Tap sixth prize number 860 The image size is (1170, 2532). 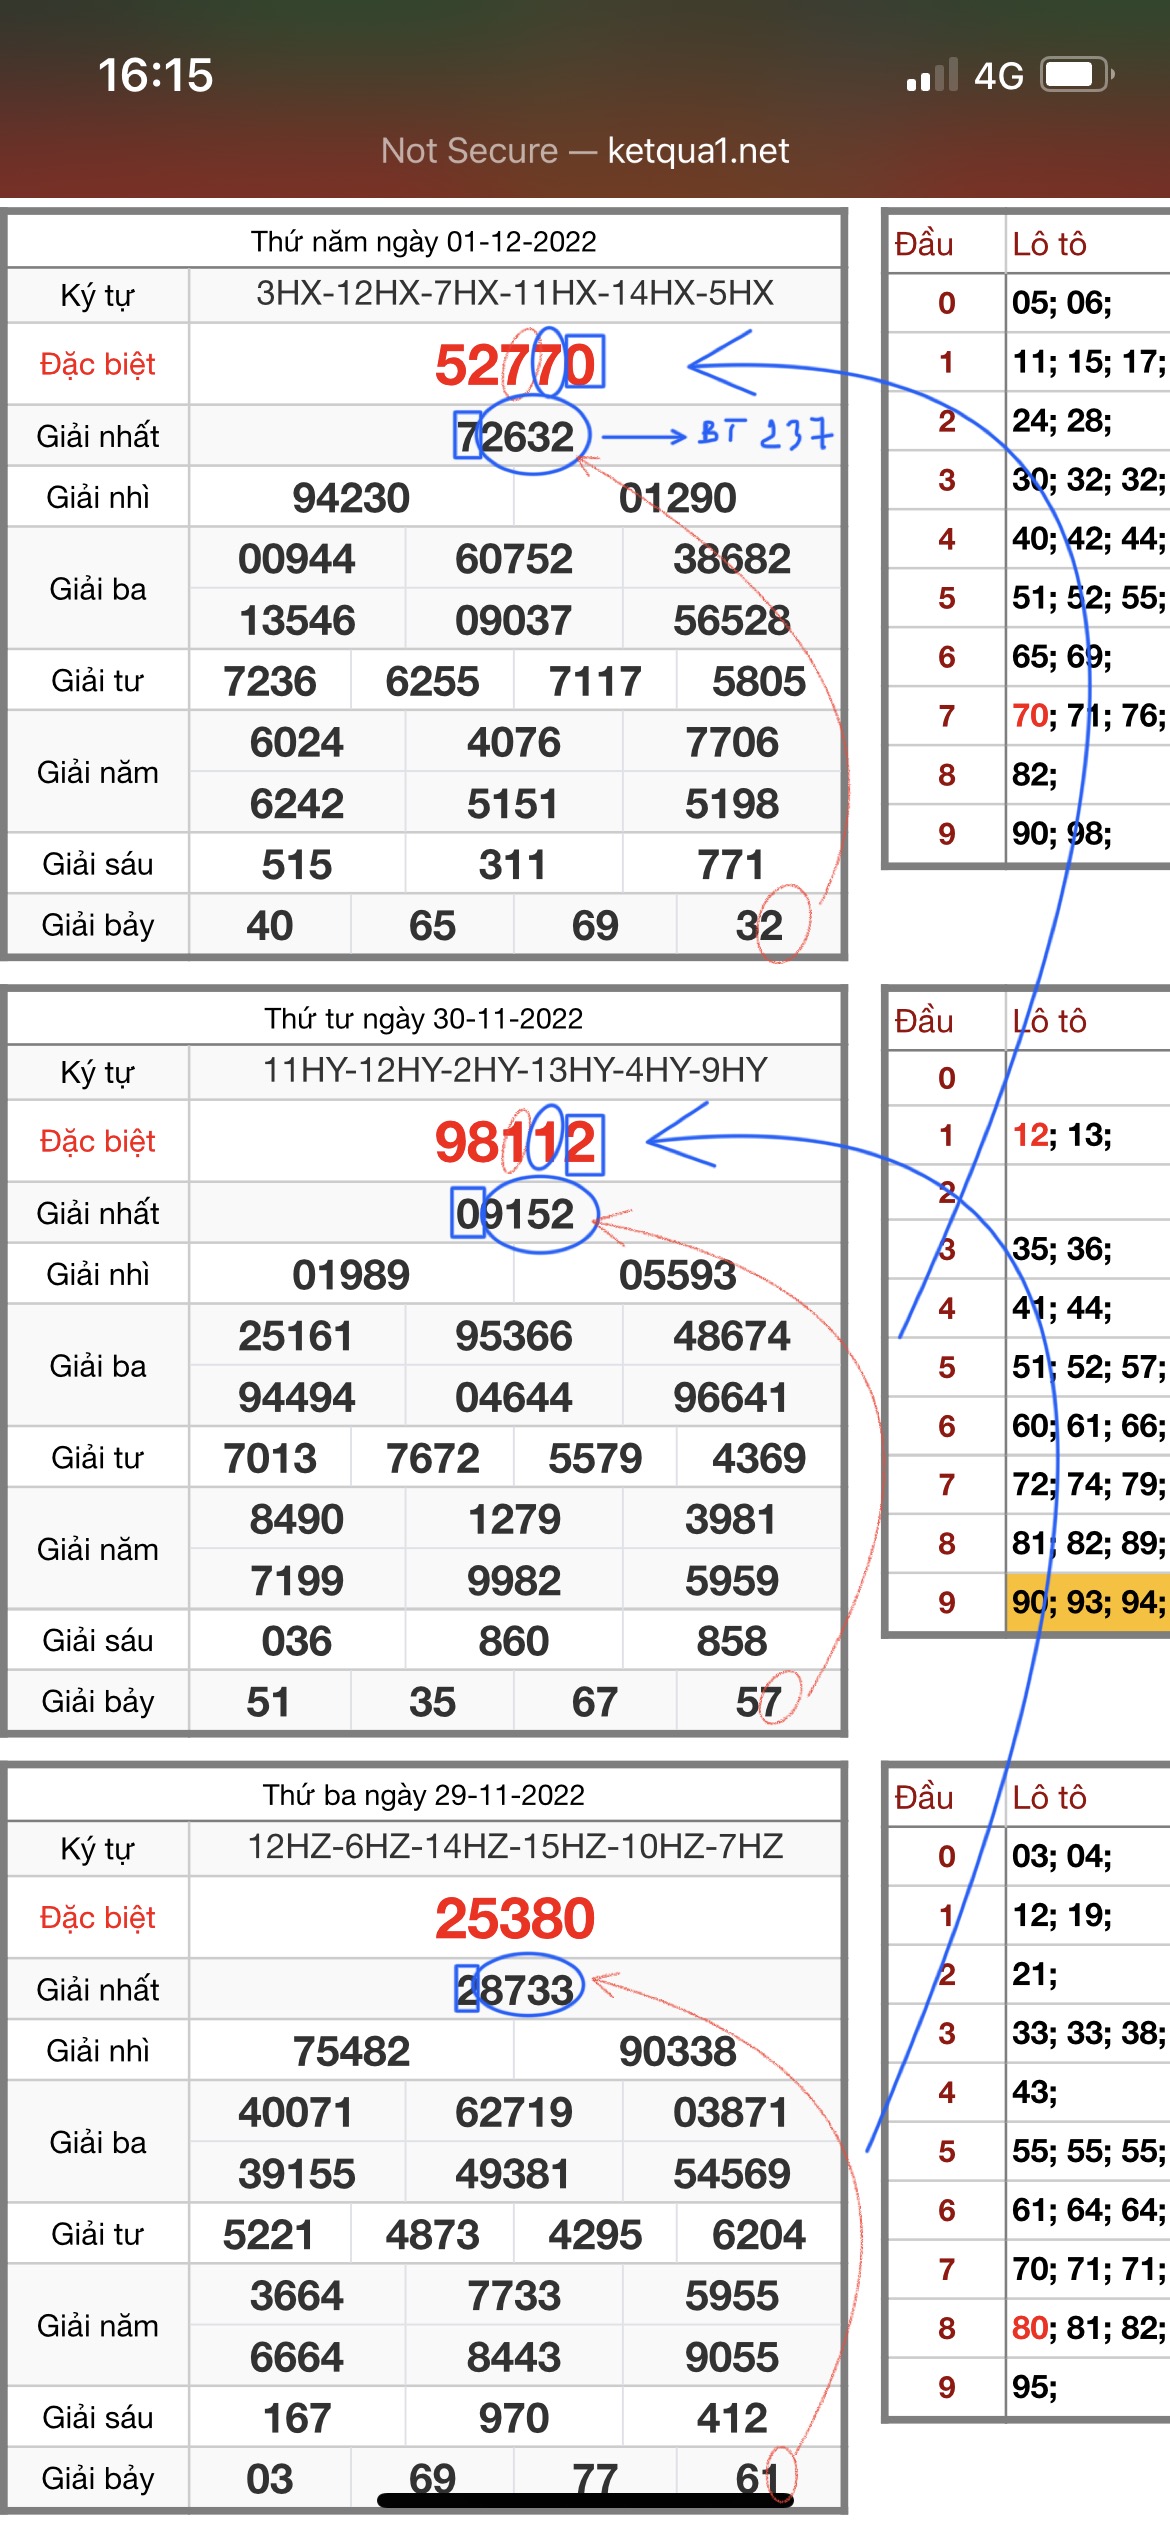[514, 1642]
